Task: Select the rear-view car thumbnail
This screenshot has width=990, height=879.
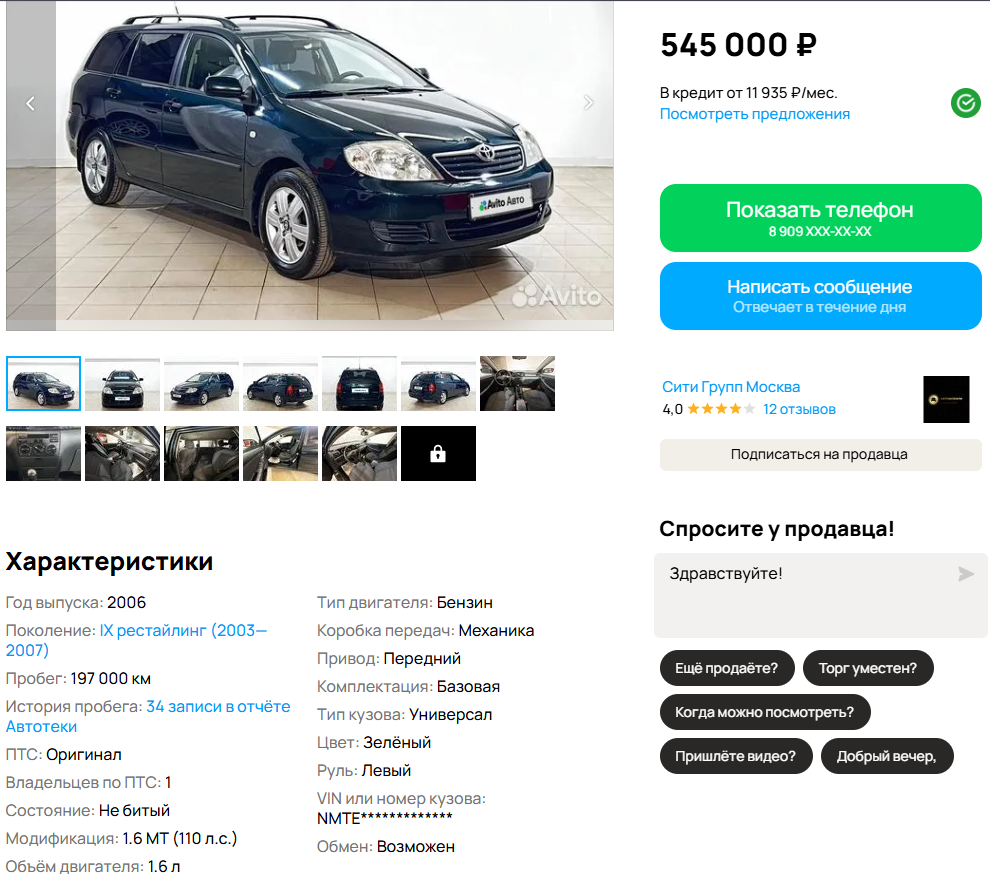Action: click(359, 383)
